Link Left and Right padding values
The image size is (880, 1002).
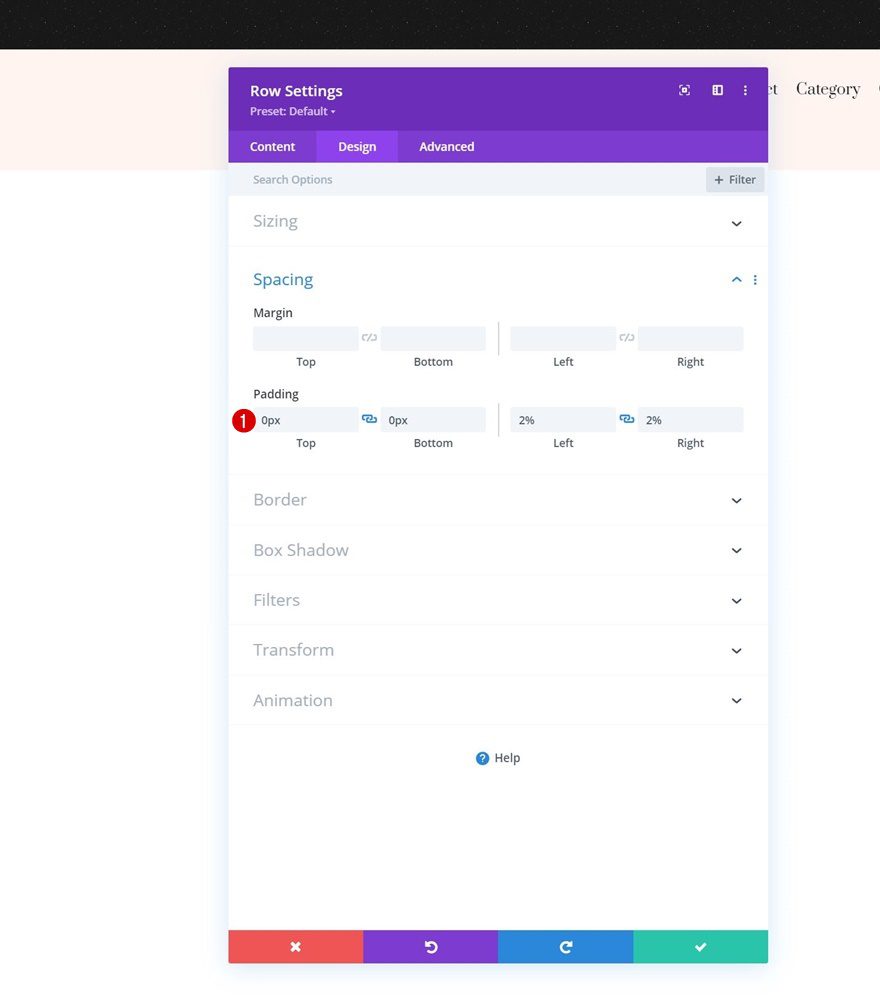tap(626, 419)
